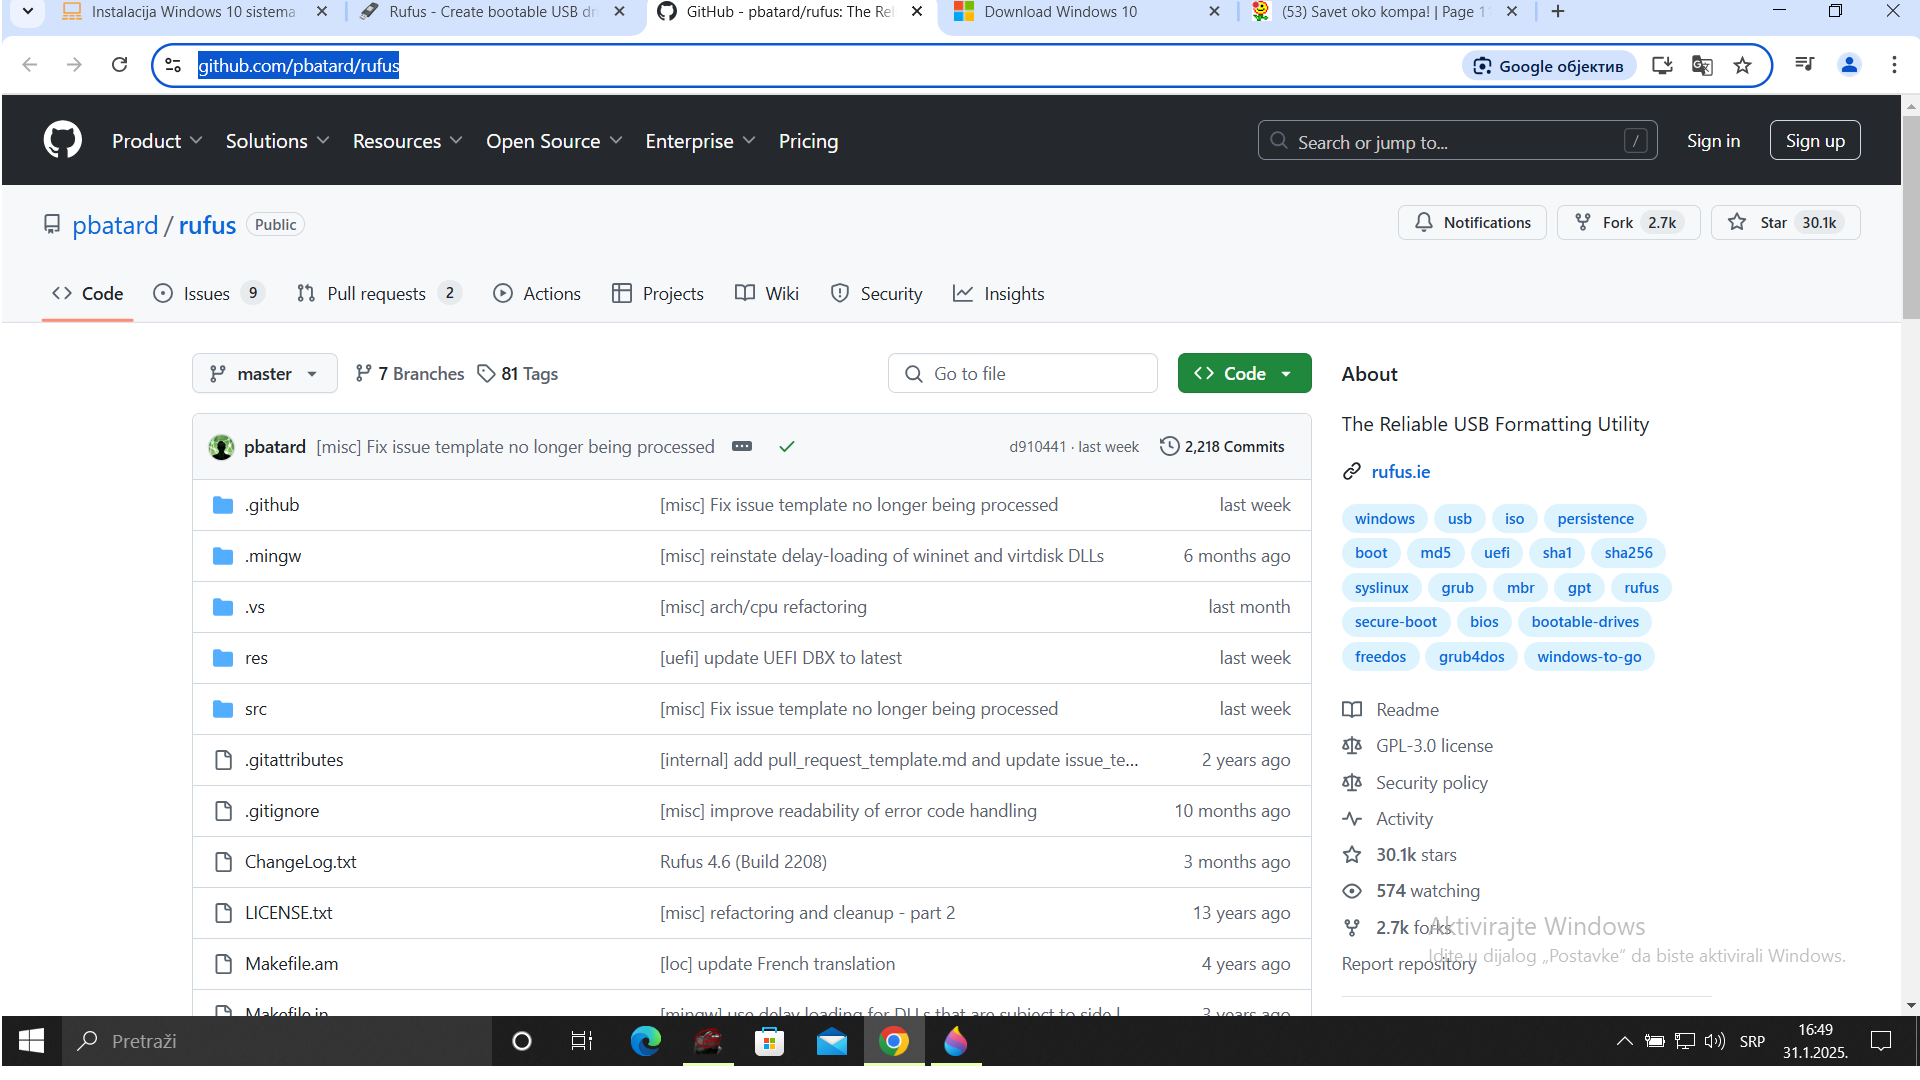Fork the rufus repository
The image size is (1920, 1080).
coord(1628,222)
